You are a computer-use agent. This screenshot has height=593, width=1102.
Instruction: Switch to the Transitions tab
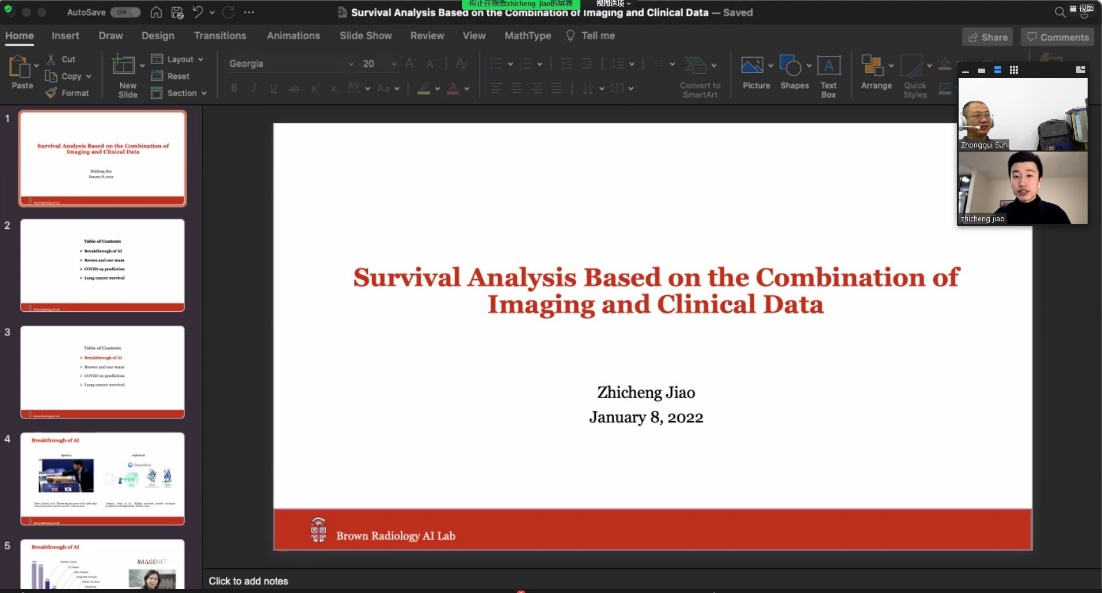pyautogui.click(x=220, y=36)
